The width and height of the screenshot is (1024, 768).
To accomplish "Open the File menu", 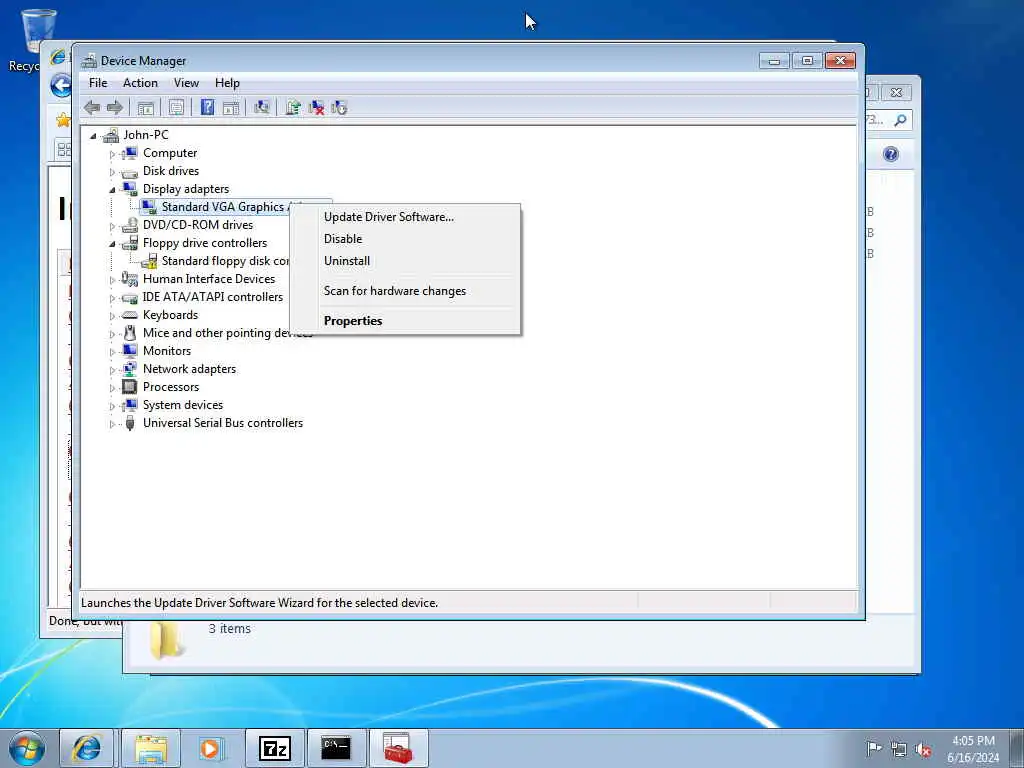I will click(98, 83).
